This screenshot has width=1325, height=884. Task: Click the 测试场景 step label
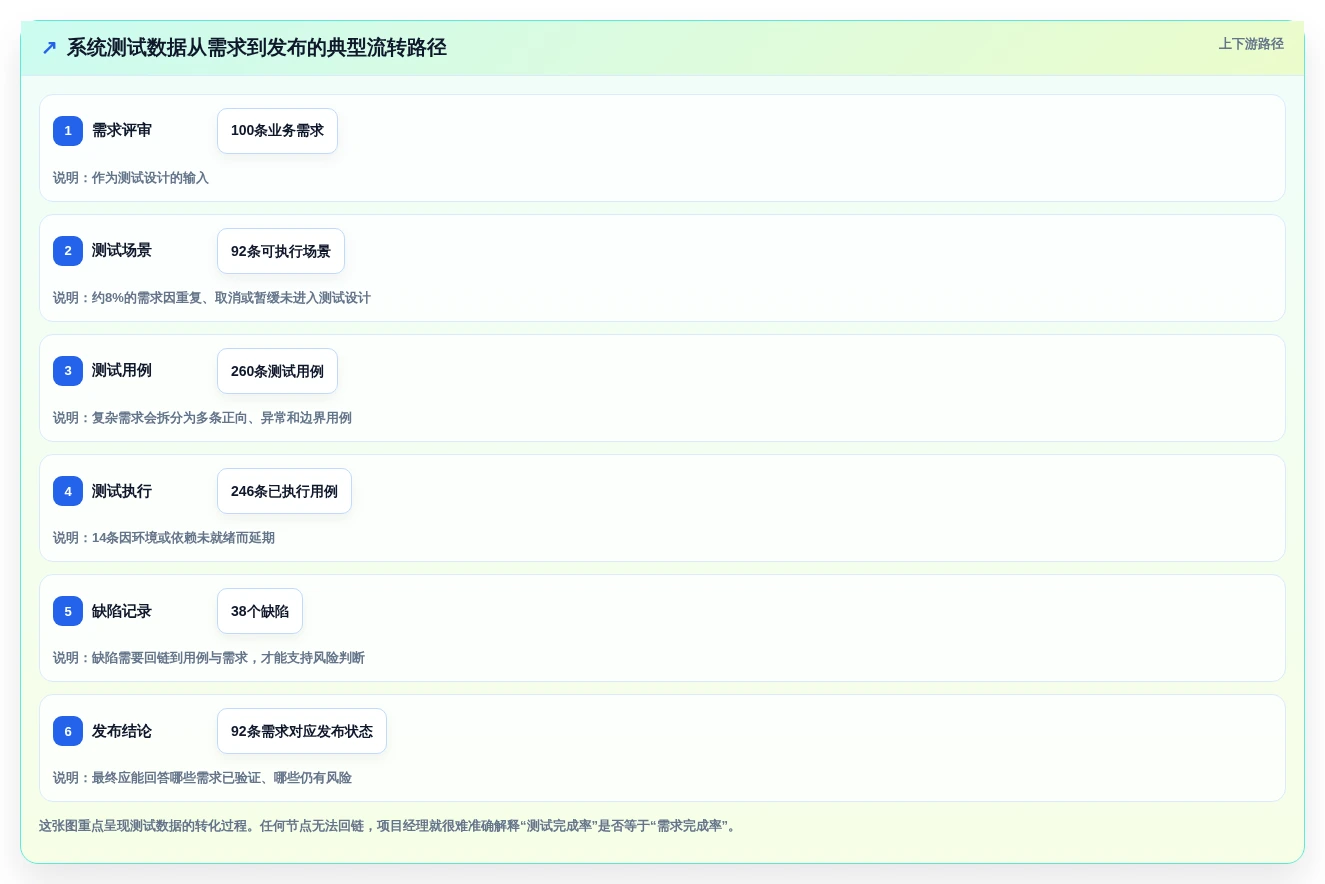pyautogui.click(x=122, y=251)
